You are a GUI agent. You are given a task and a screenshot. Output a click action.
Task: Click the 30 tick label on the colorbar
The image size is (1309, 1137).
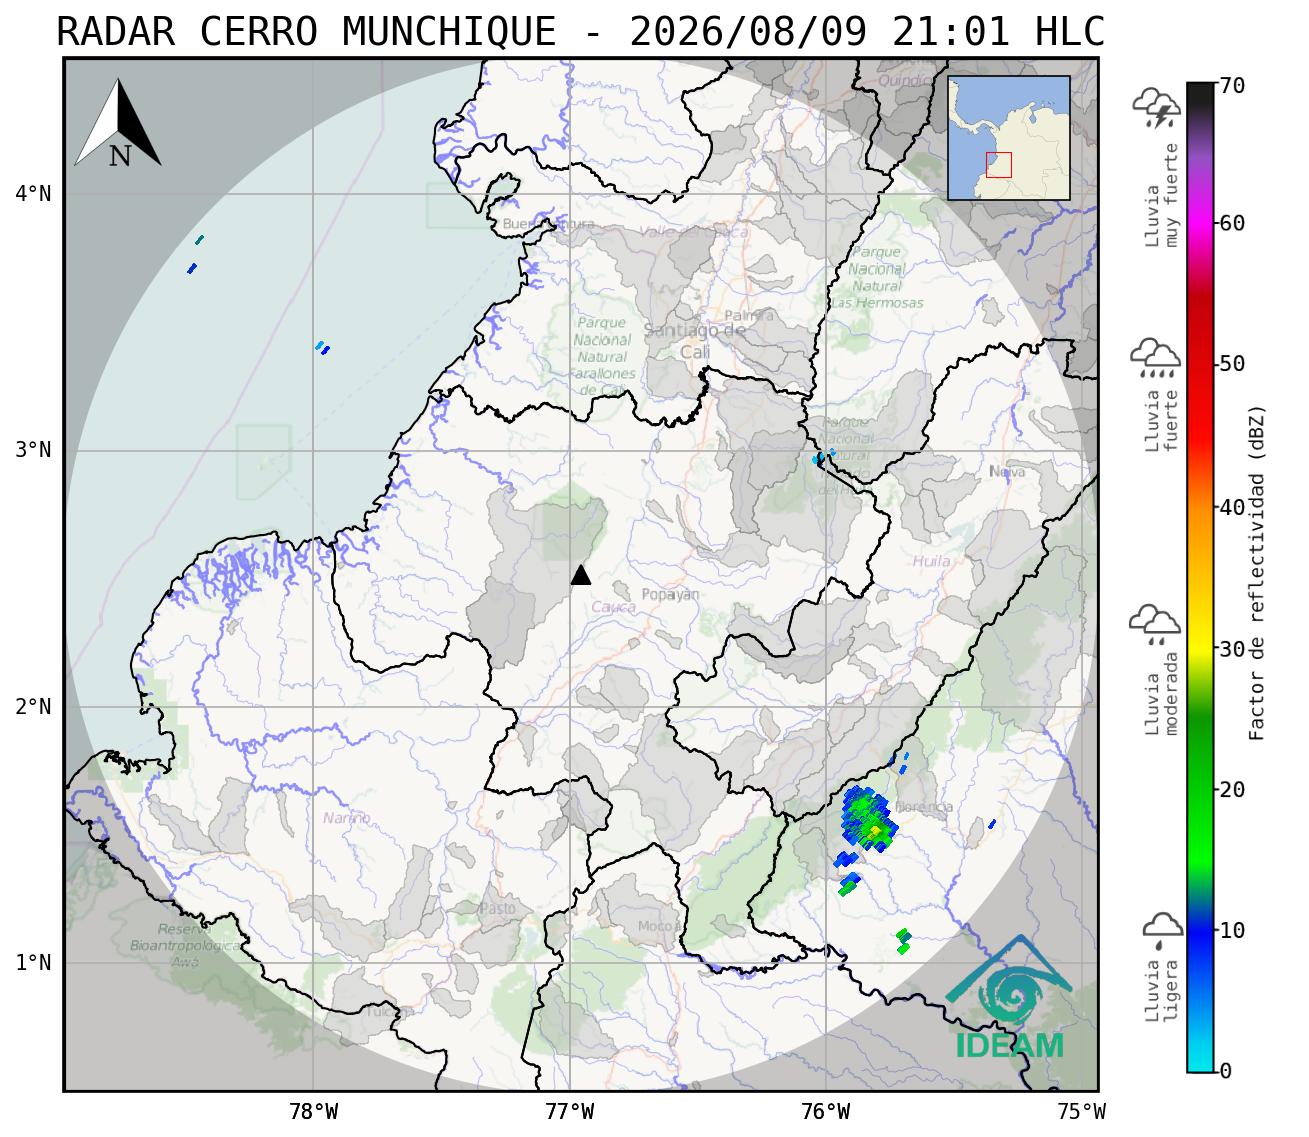[x=1233, y=649]
